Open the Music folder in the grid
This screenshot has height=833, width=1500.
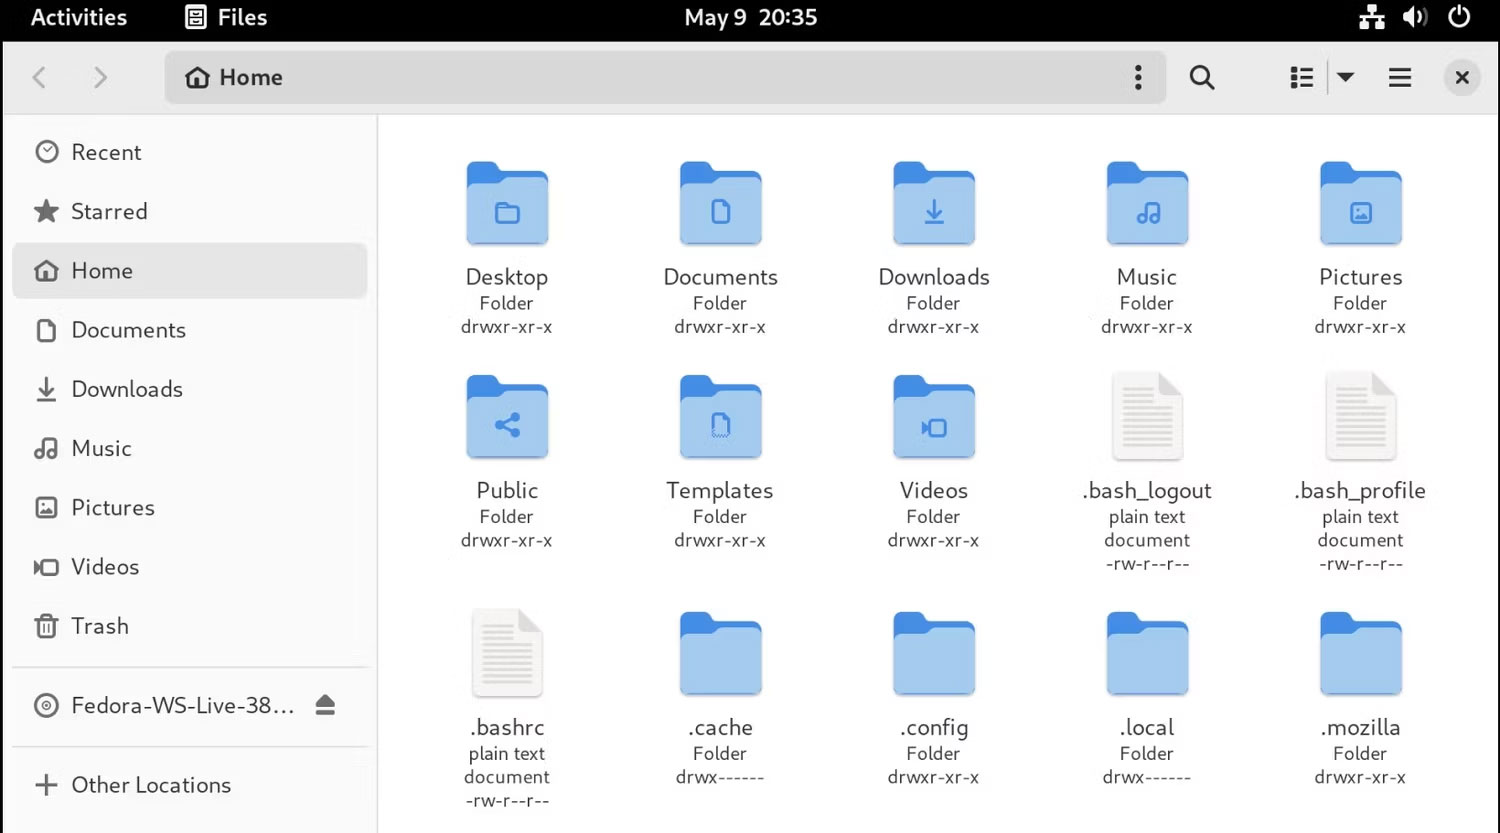click(1147, 203)
